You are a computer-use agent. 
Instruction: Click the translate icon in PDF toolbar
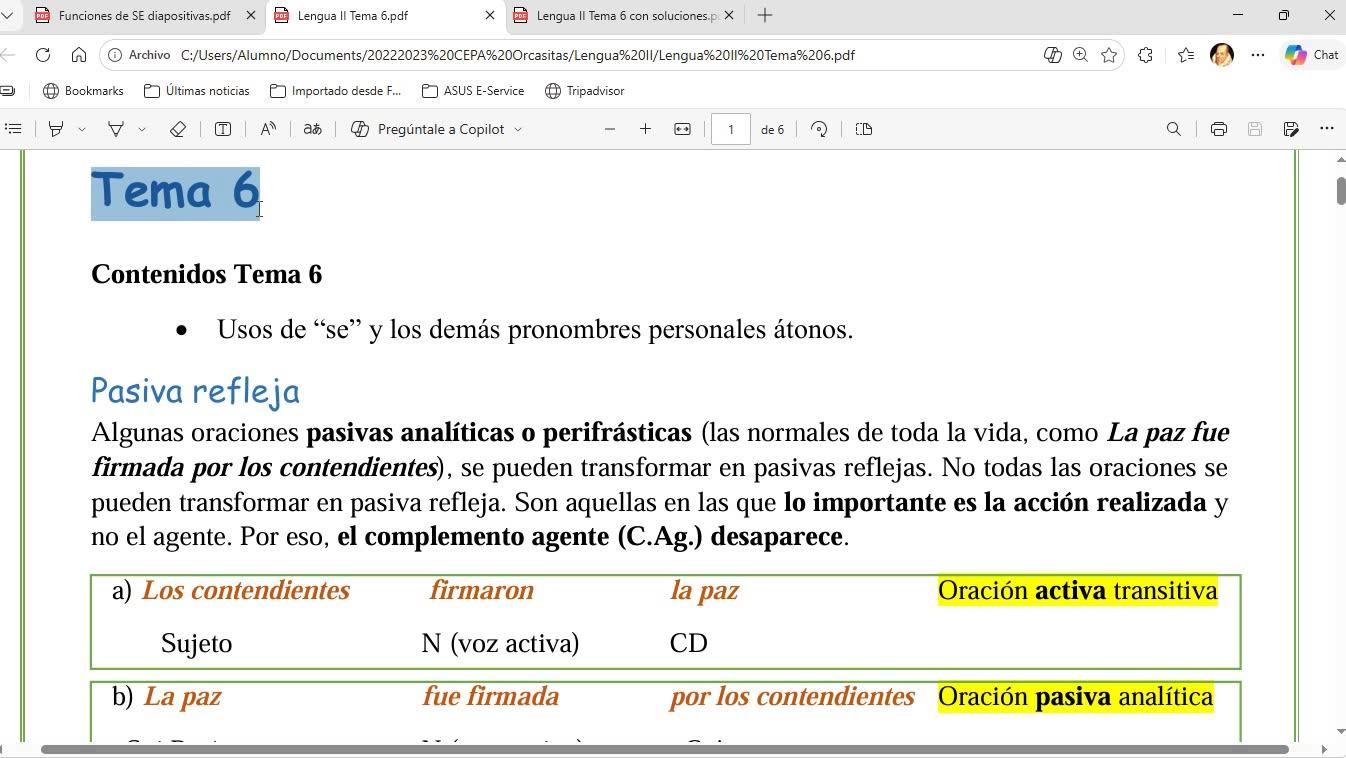[x=312, y=129]
